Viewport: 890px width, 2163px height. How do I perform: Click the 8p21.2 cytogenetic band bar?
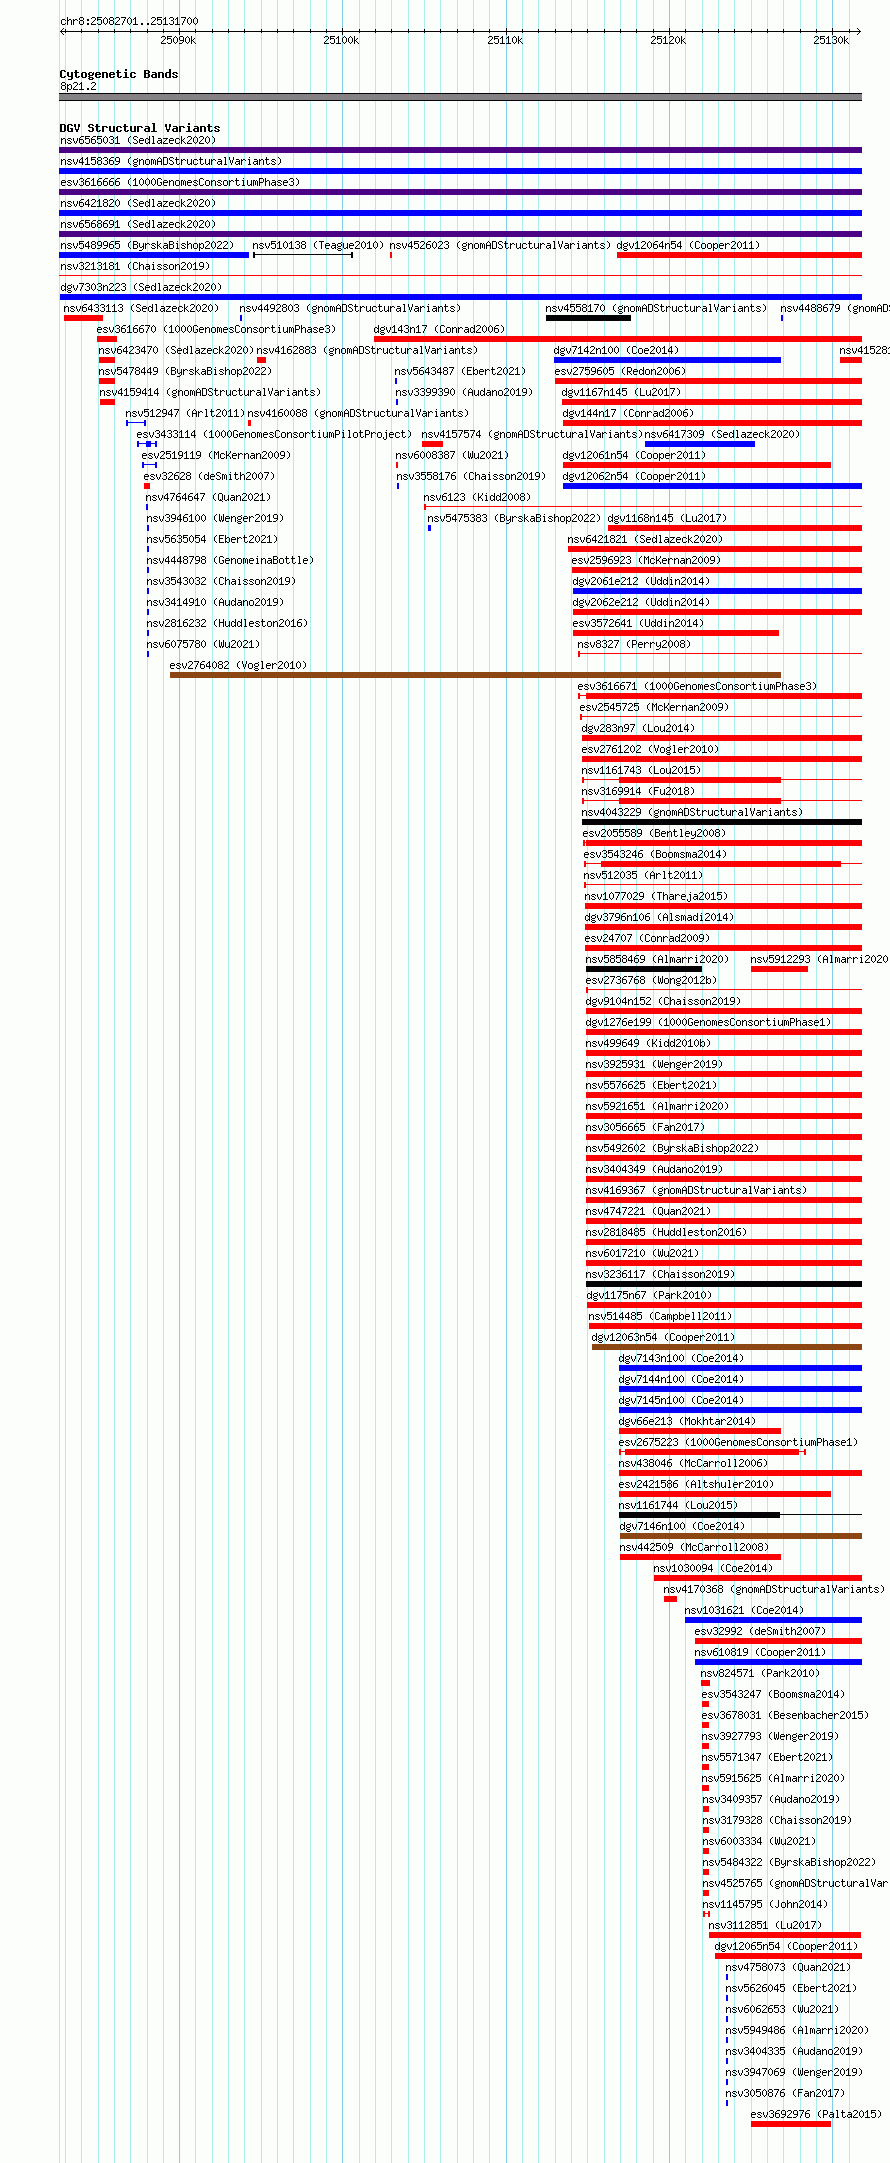(460, 97)
